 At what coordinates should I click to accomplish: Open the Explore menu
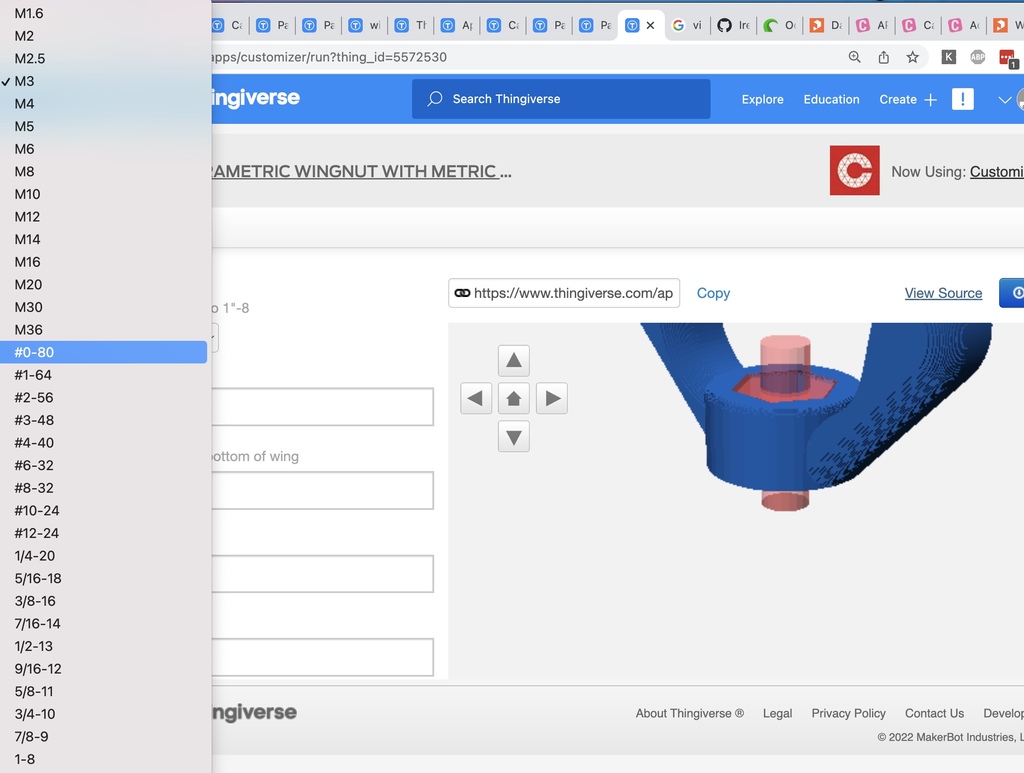click(762, 99)
